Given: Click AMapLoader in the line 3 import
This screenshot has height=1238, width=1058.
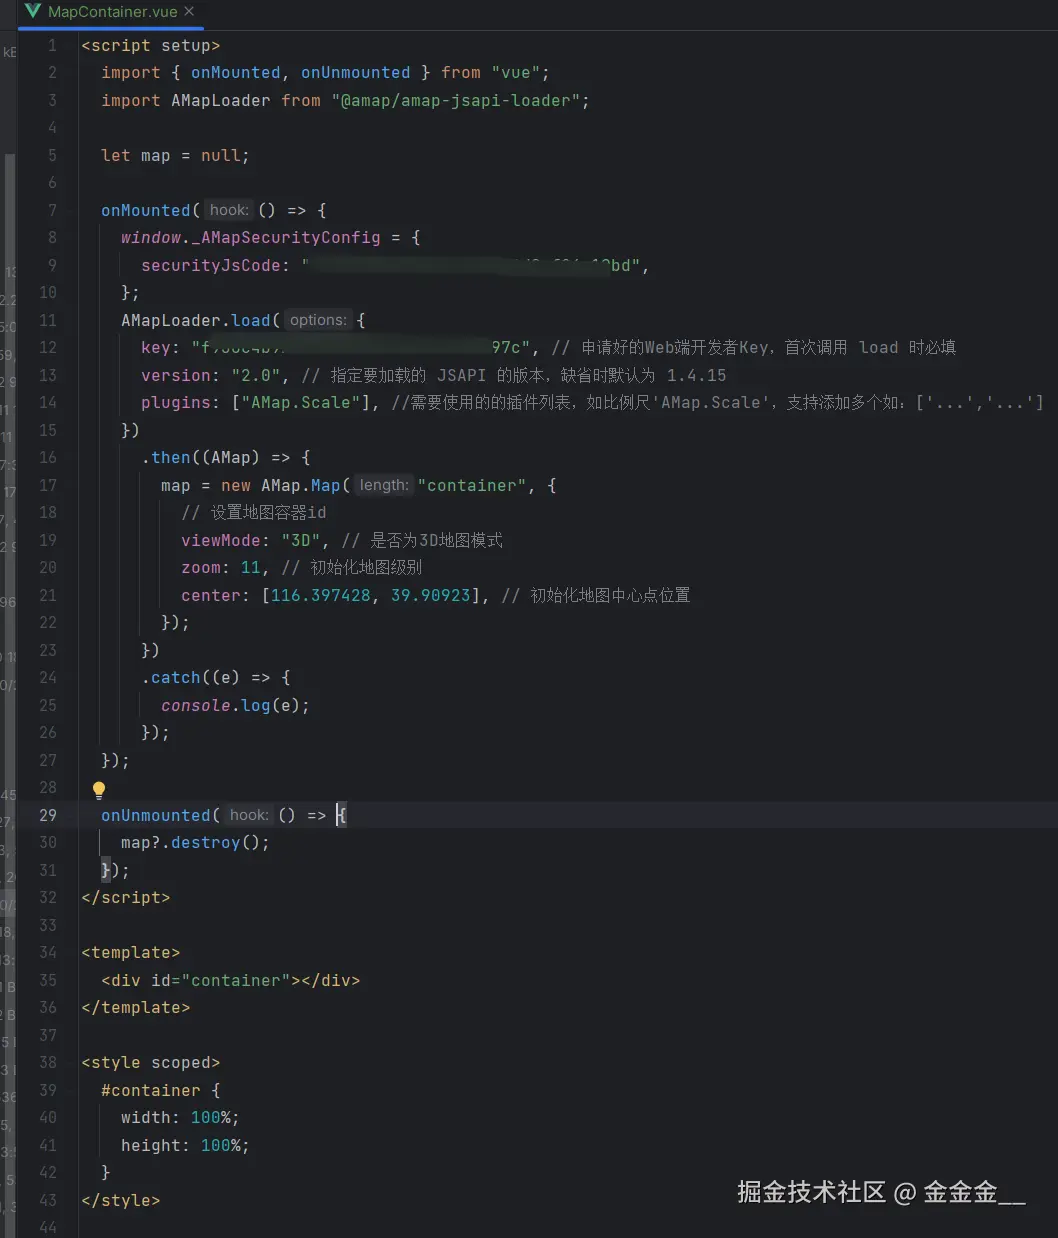Looking at the screenshot, I should [x=221, y=100].
